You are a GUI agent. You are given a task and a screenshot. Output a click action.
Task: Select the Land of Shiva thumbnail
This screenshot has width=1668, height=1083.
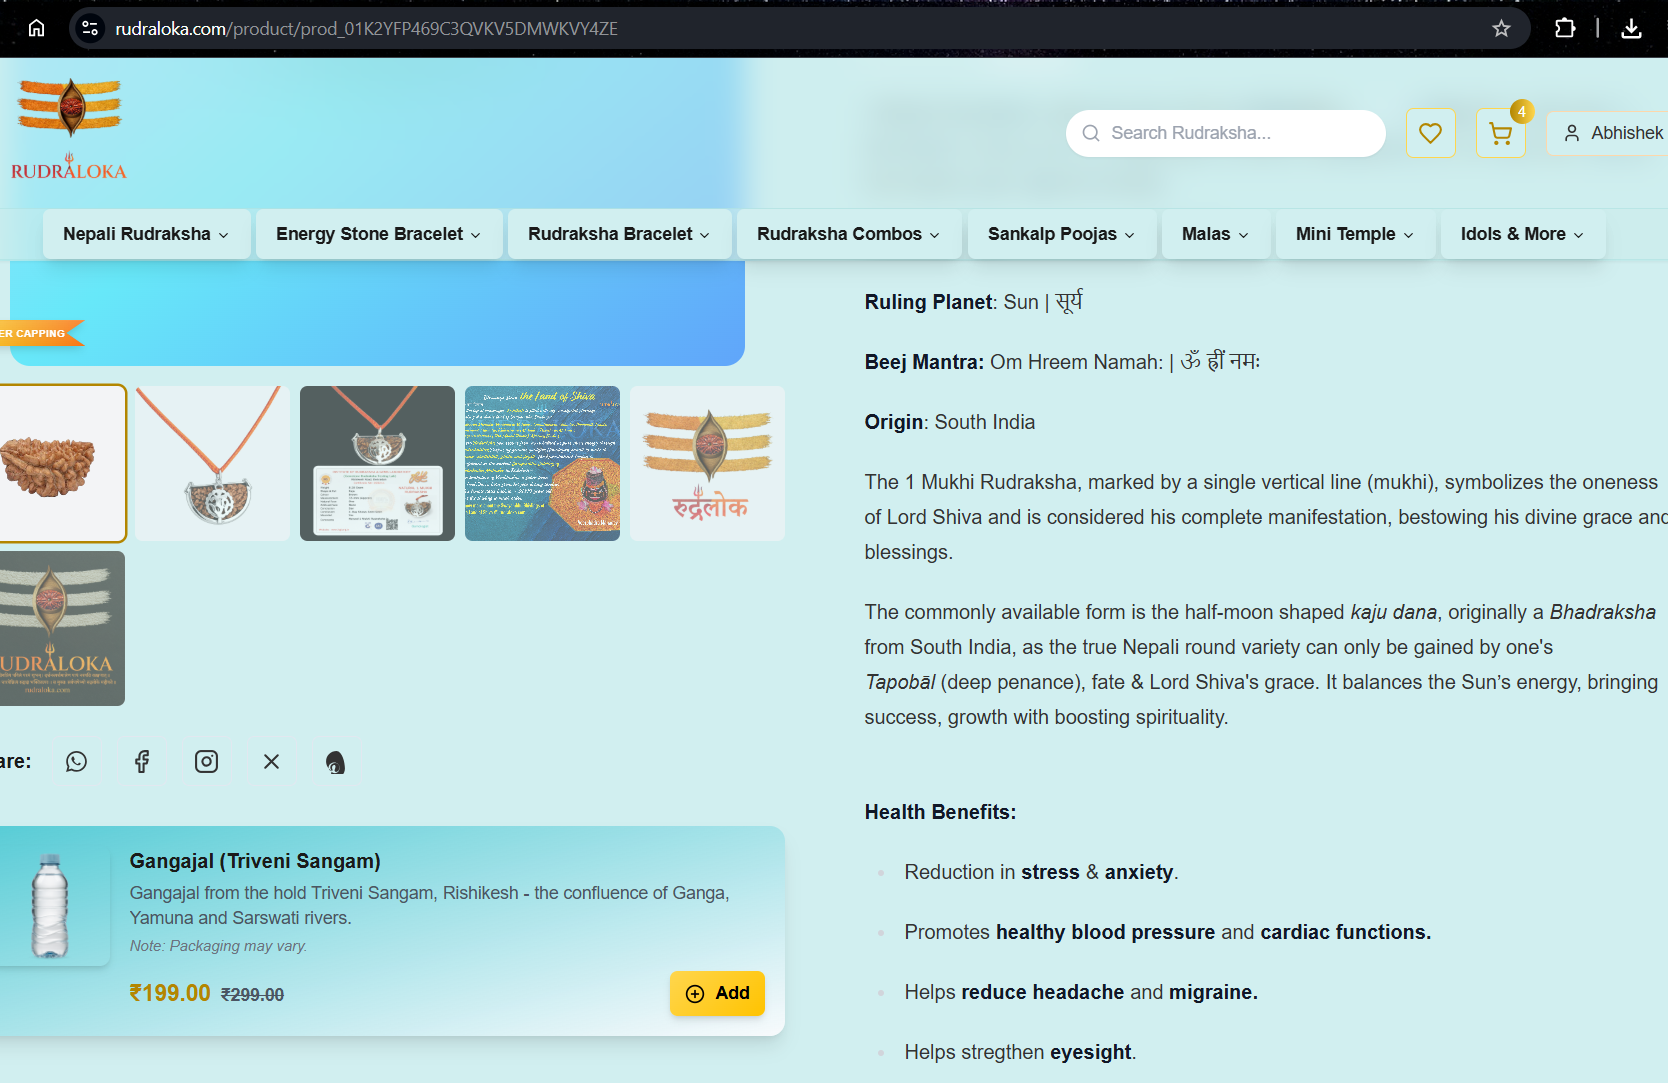click(x=542, y=464)
